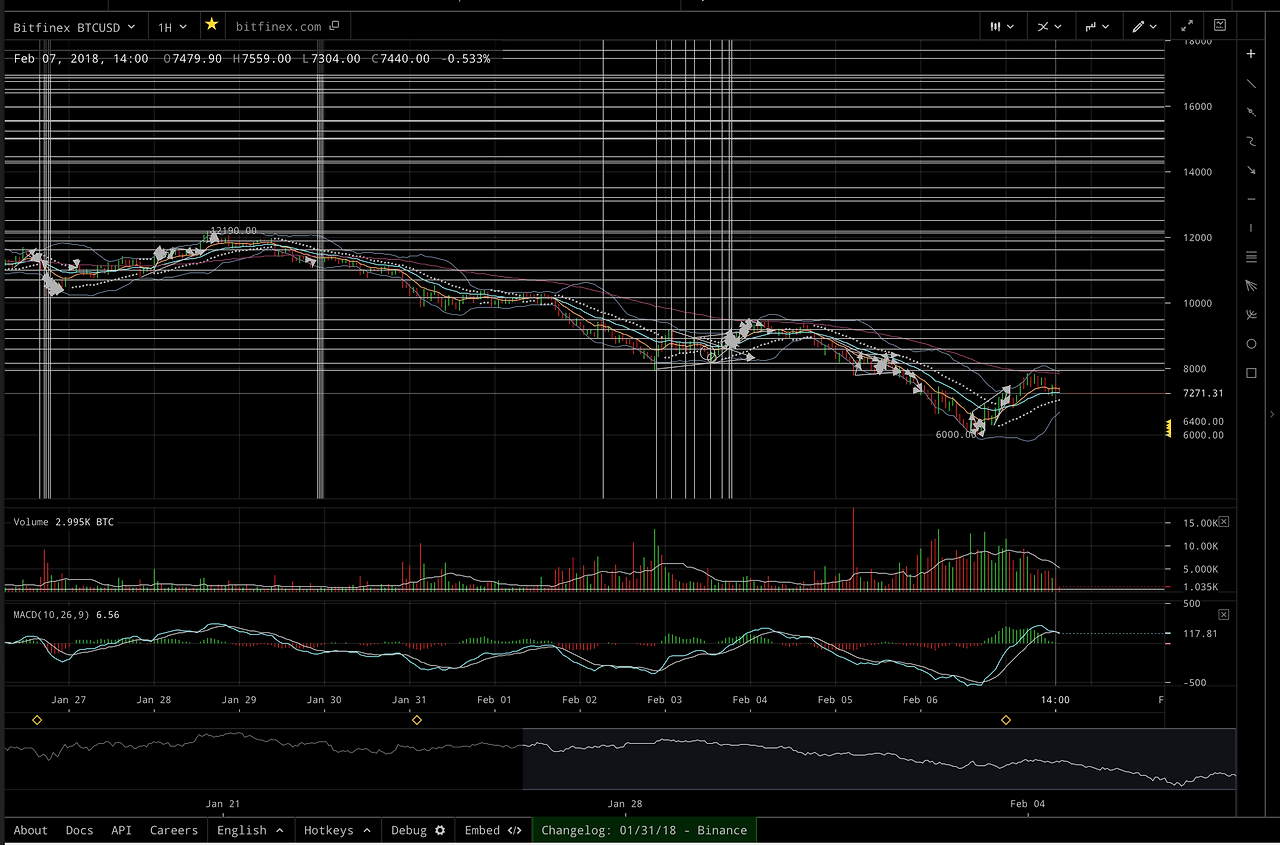Click the chart snapshot icon
Screen dimensions: 1280x845
point(1220,26)
